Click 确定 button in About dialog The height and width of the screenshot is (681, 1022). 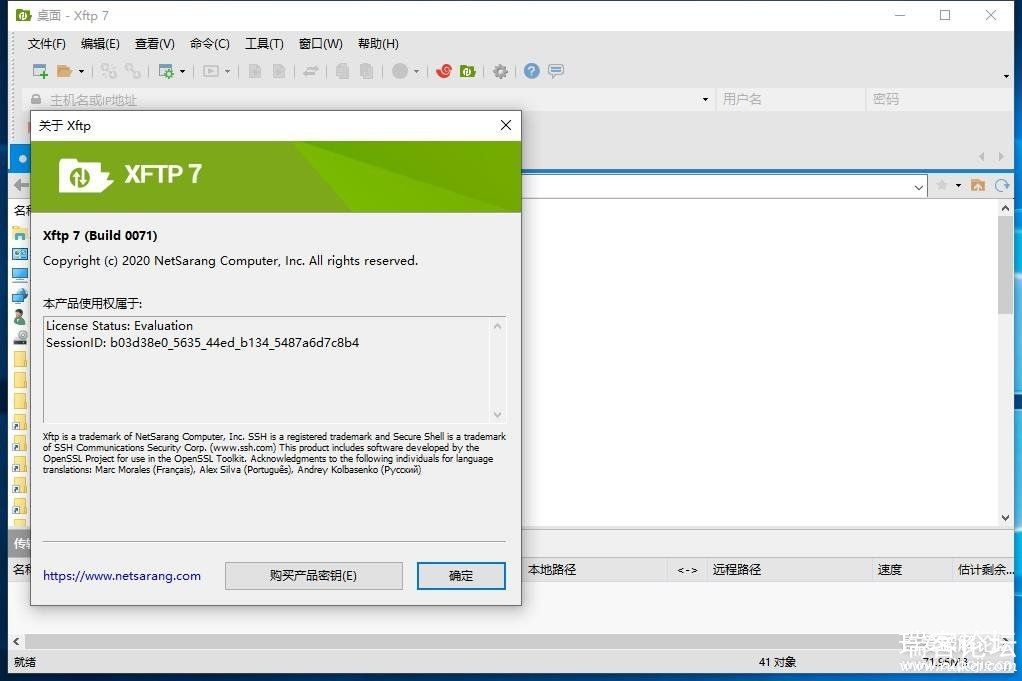[461, 576]
